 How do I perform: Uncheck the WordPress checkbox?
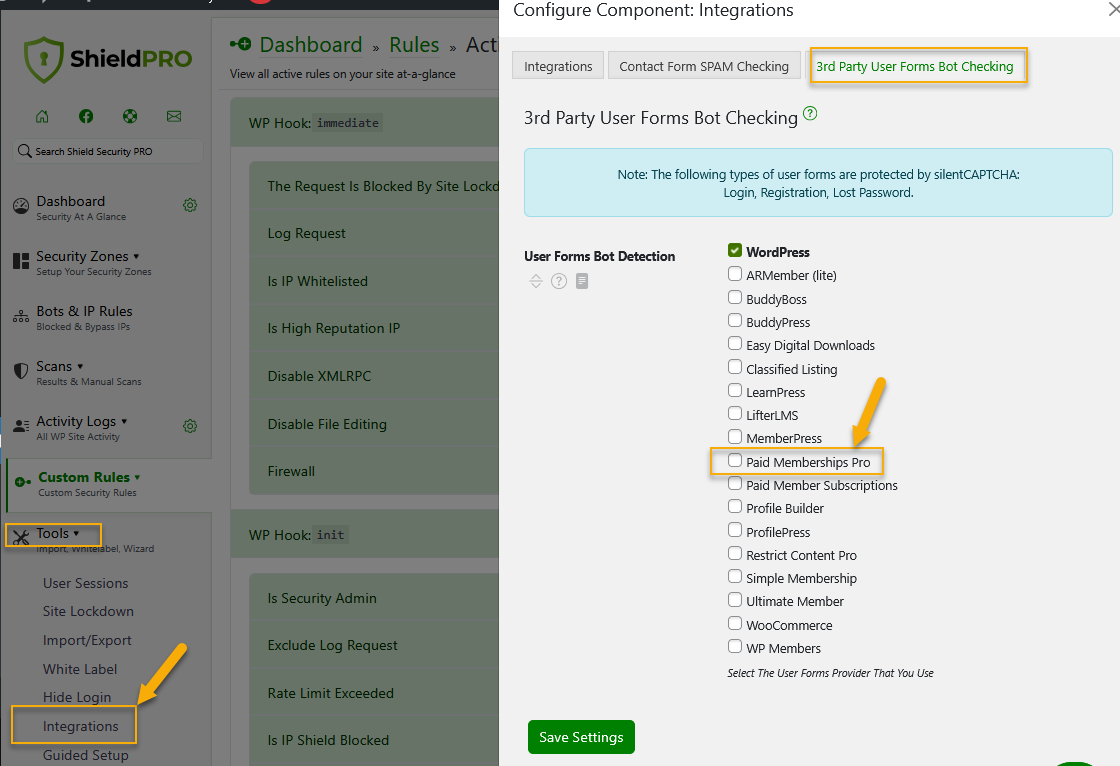734,250
